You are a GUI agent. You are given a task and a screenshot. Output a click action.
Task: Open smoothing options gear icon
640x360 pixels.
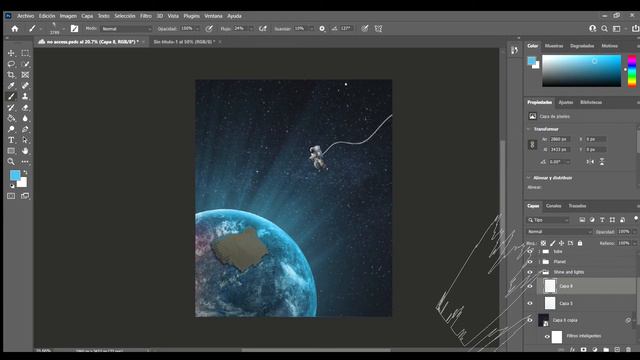[322, 29]
